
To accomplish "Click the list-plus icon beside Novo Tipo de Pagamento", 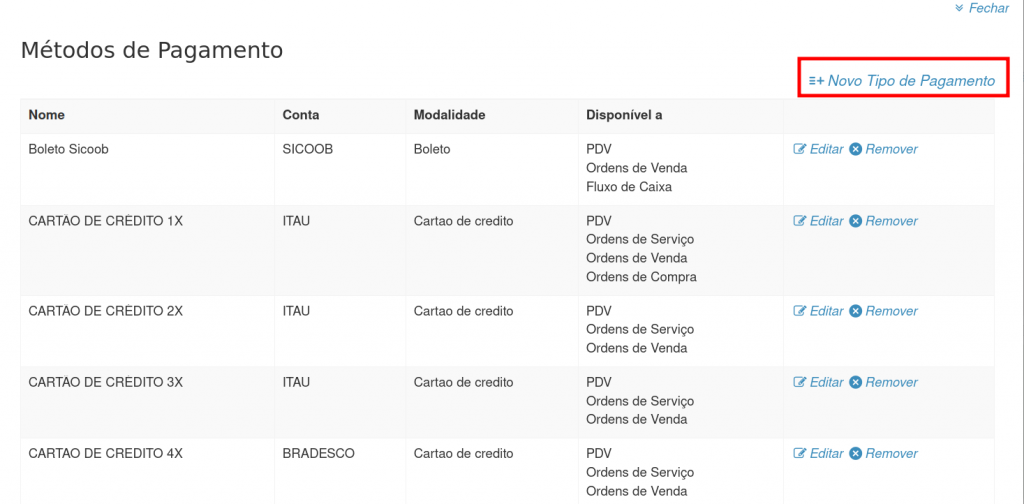I will click(x=816, y=81).
